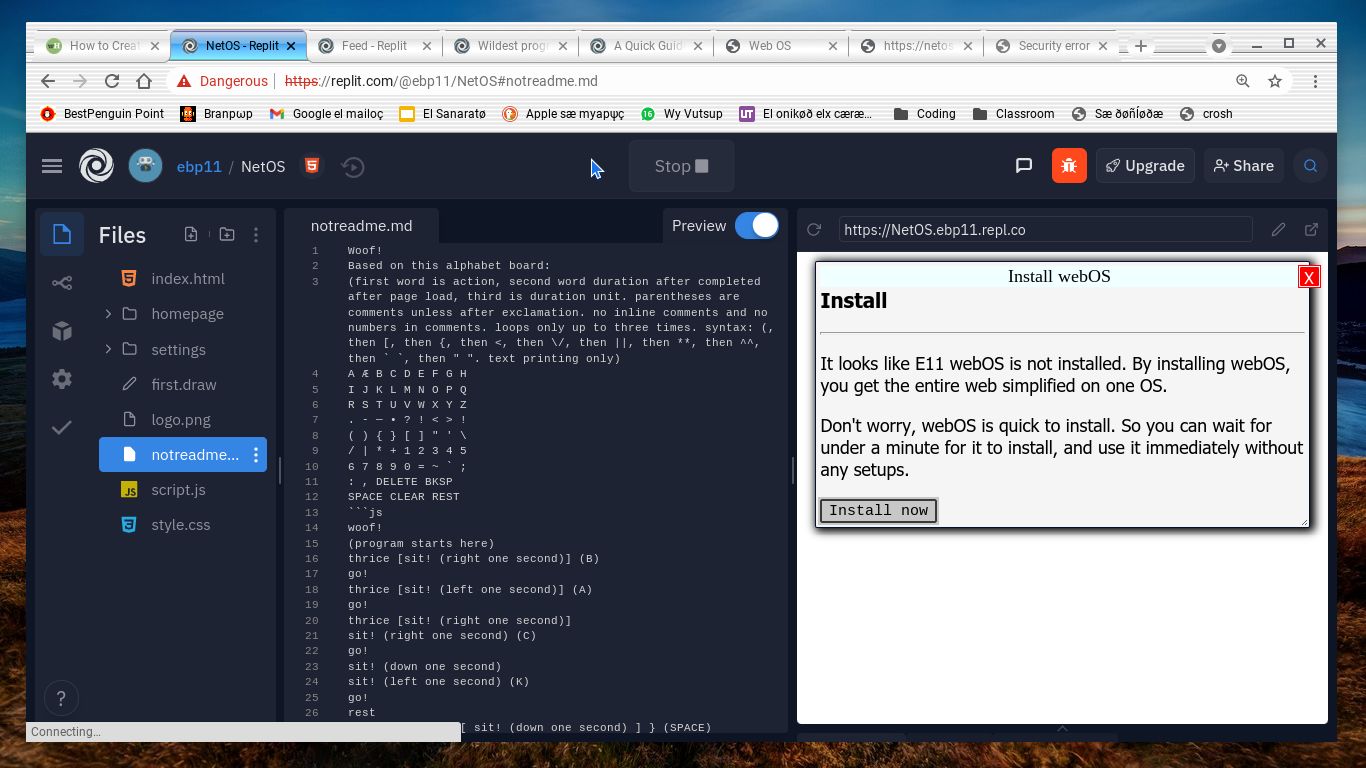
Task: Switch to How to Create tab
Action: pyautogui.click(x=103, y=45)
